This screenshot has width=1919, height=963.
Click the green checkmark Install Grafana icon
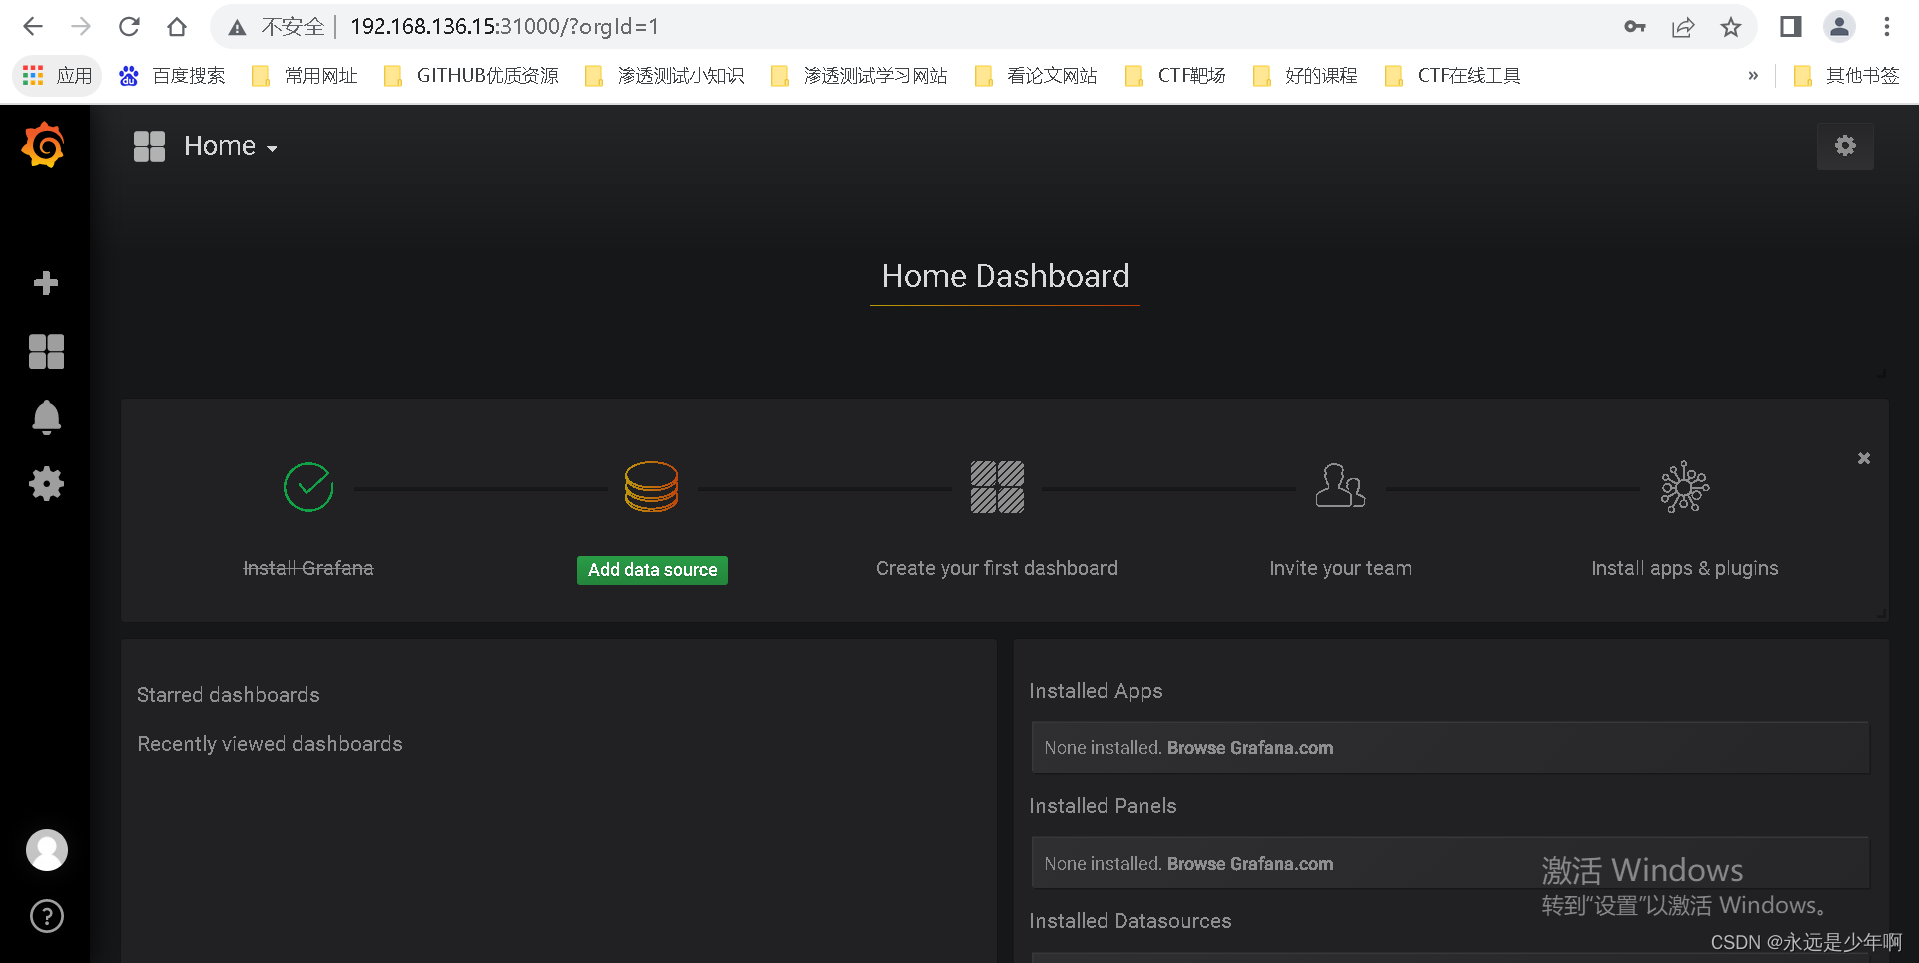tap(308, 487)
